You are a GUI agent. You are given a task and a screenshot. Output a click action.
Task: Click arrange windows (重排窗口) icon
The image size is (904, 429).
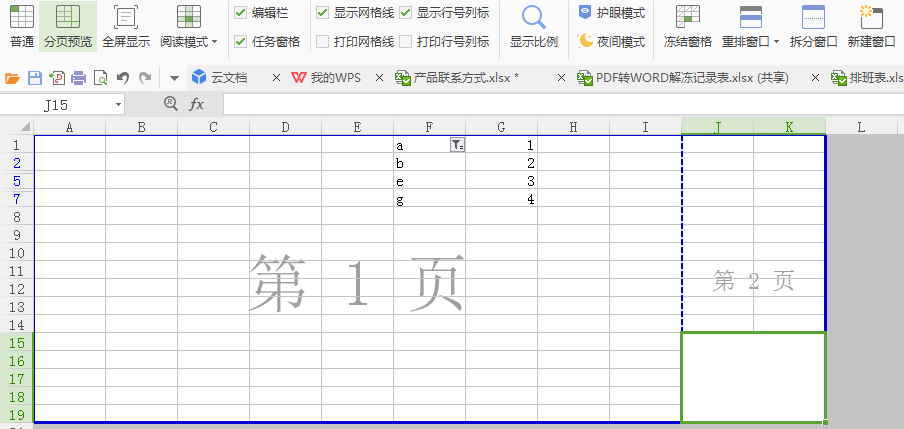pyautogui.click(x=751, y=17)
